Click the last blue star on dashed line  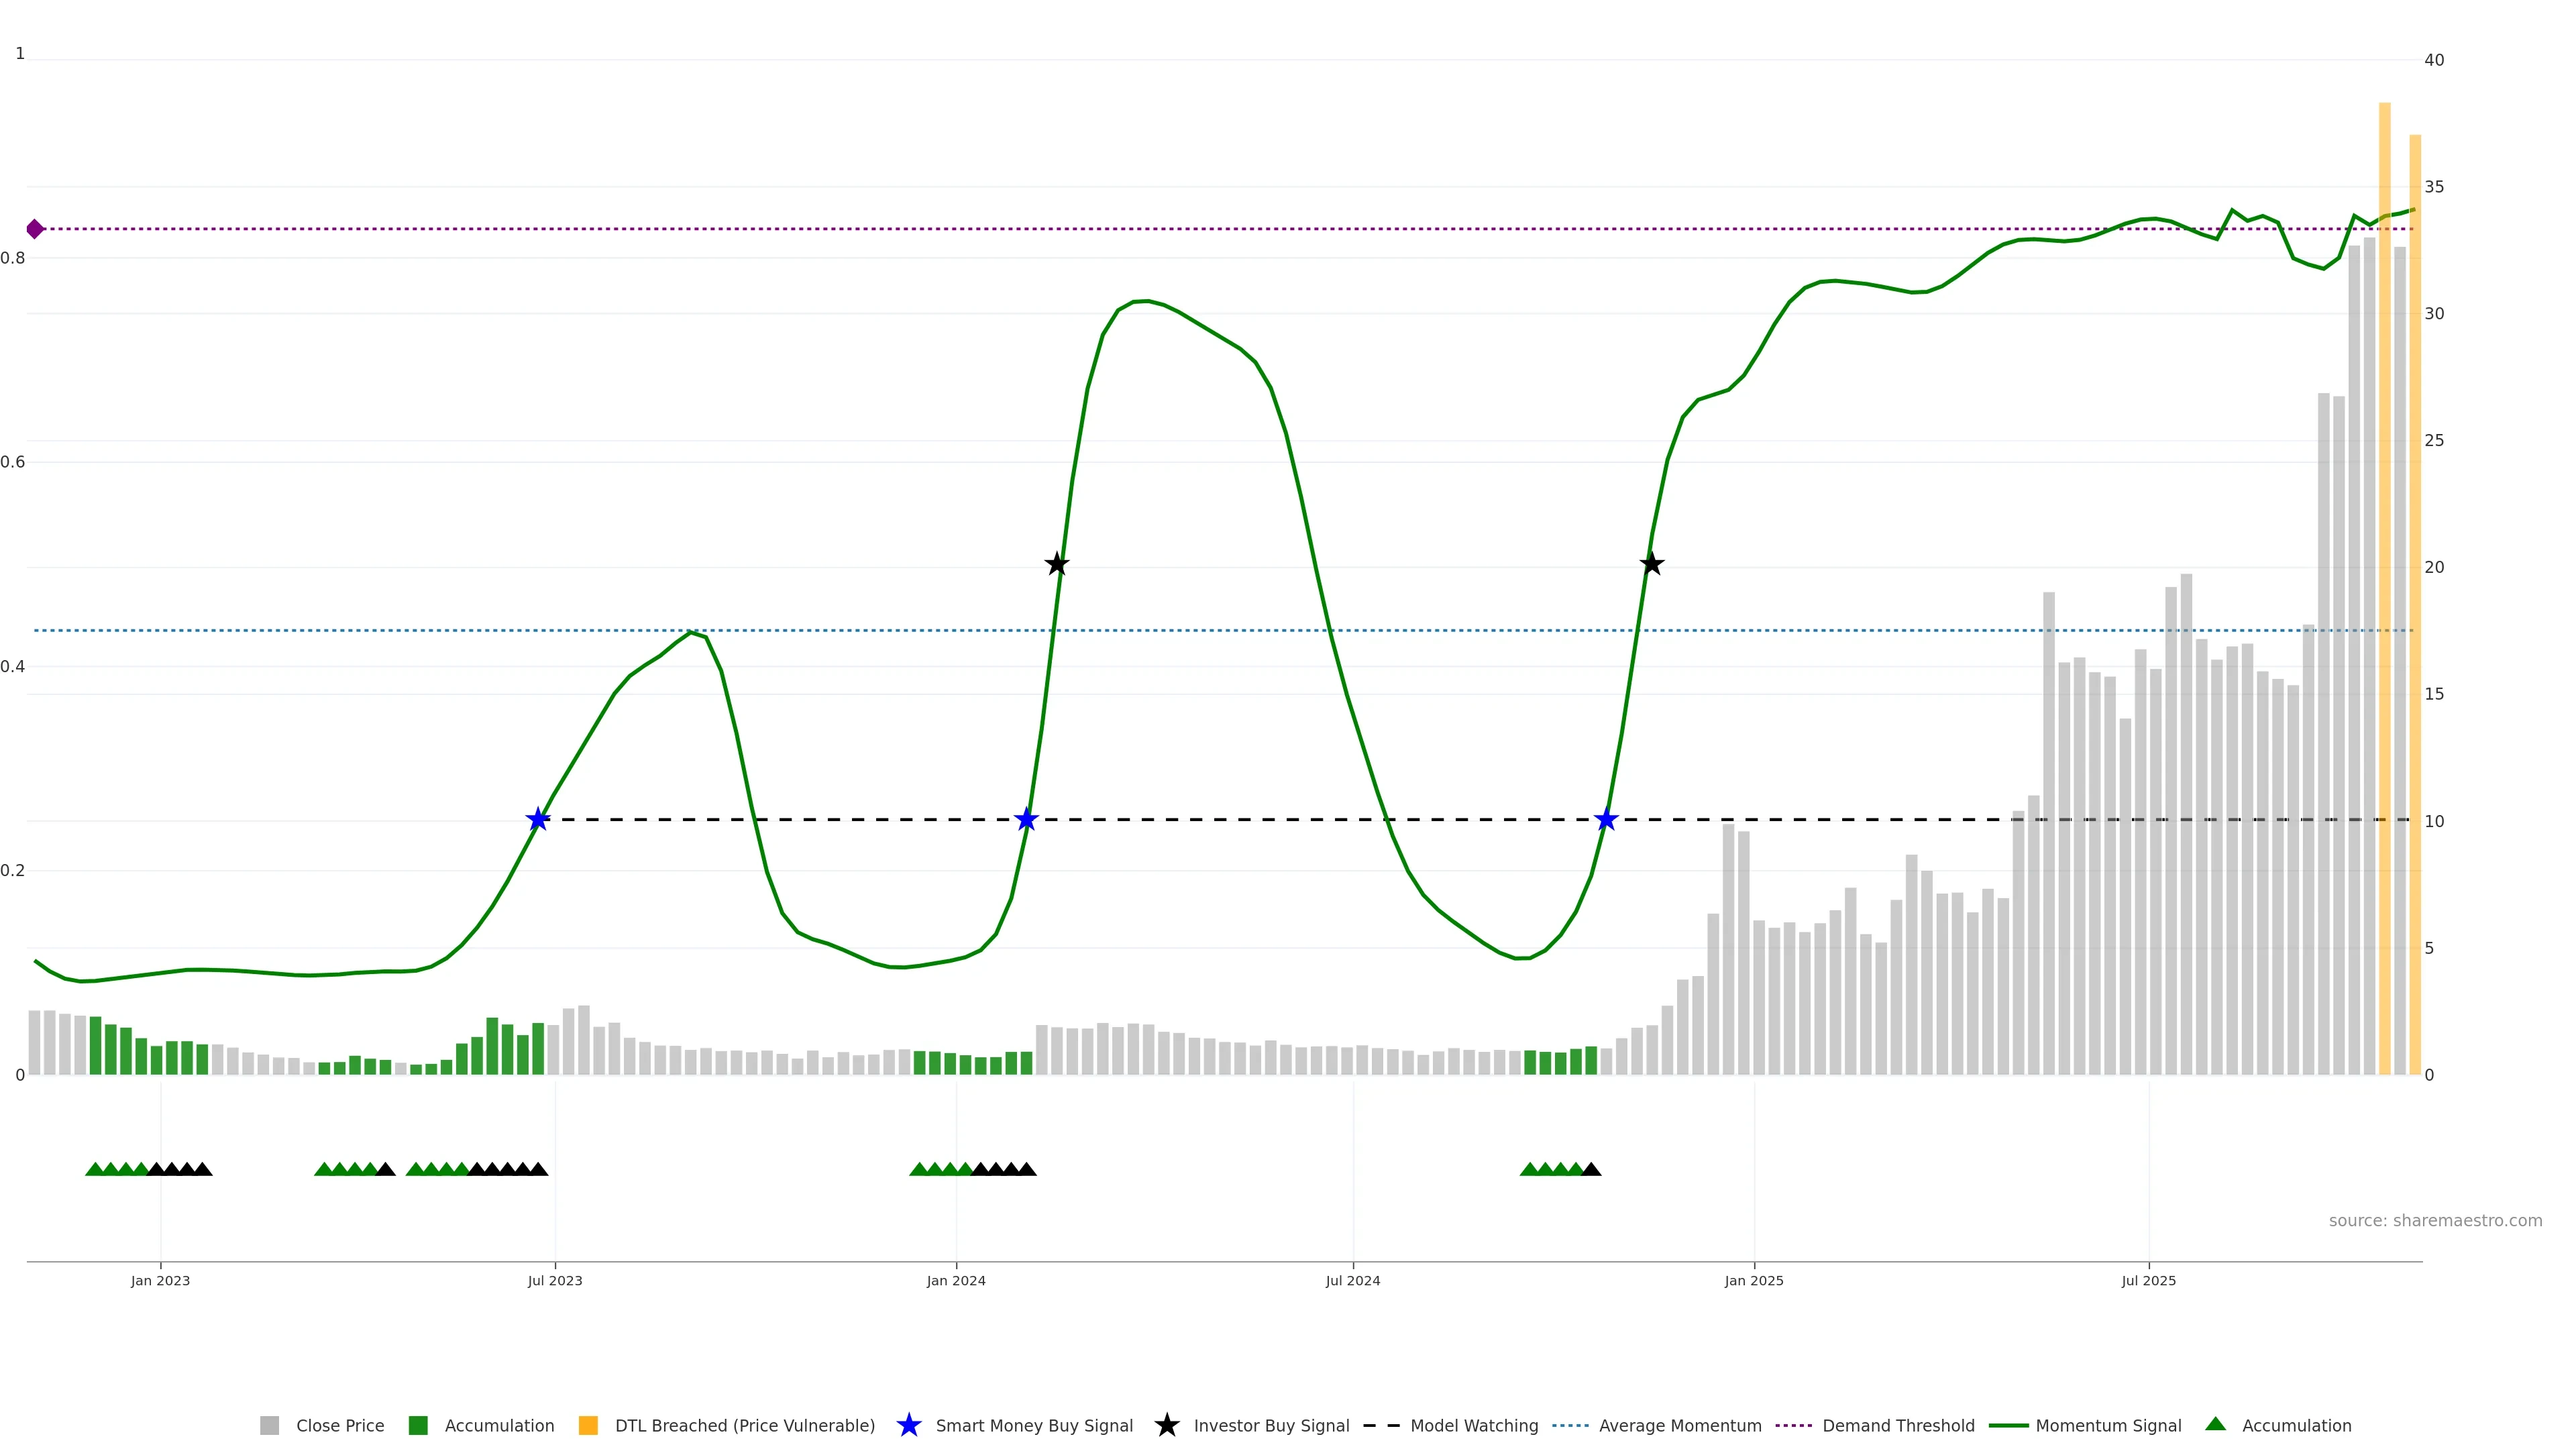click(x=1606, y=820)
